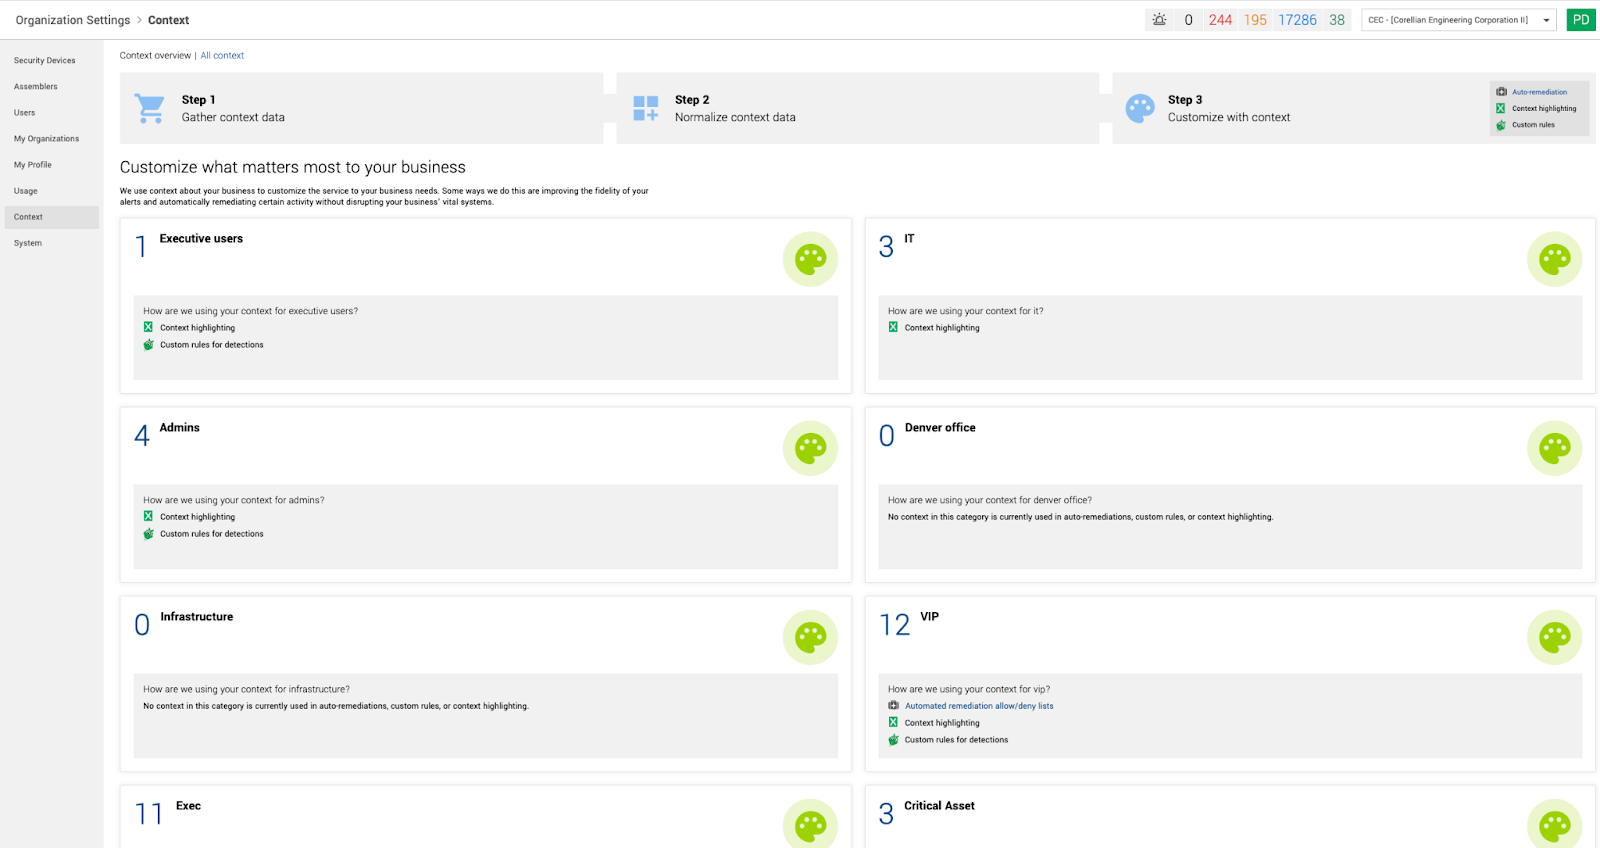Click the Step 3 palette icon

1140,108
